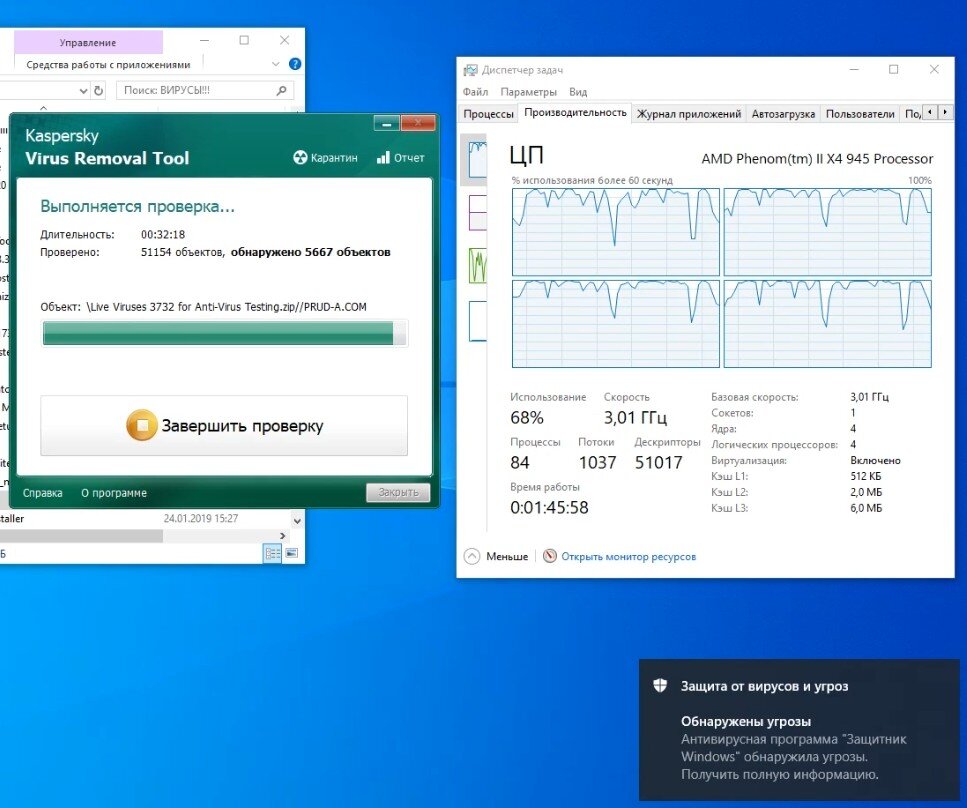Select the CPU graph thumbnail in Task Manager sidebar
Image resolution: width=967 pixels, height=808 pixels.
[x=477, y=157]
